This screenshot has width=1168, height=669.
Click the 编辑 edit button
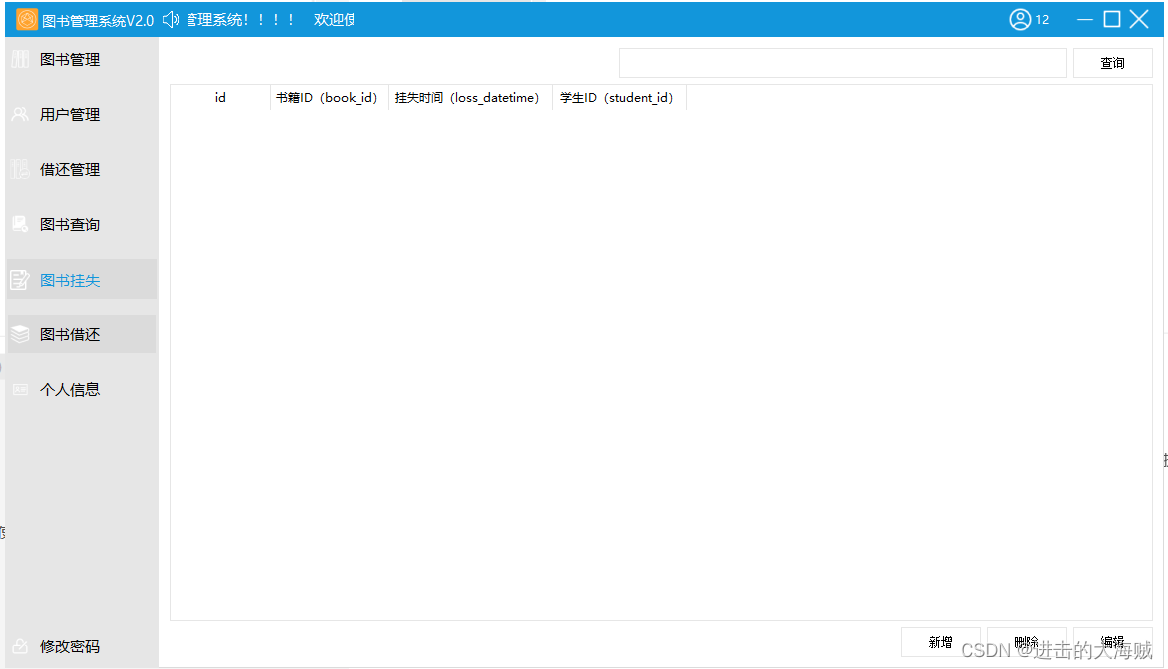[x=1112, y=641]
